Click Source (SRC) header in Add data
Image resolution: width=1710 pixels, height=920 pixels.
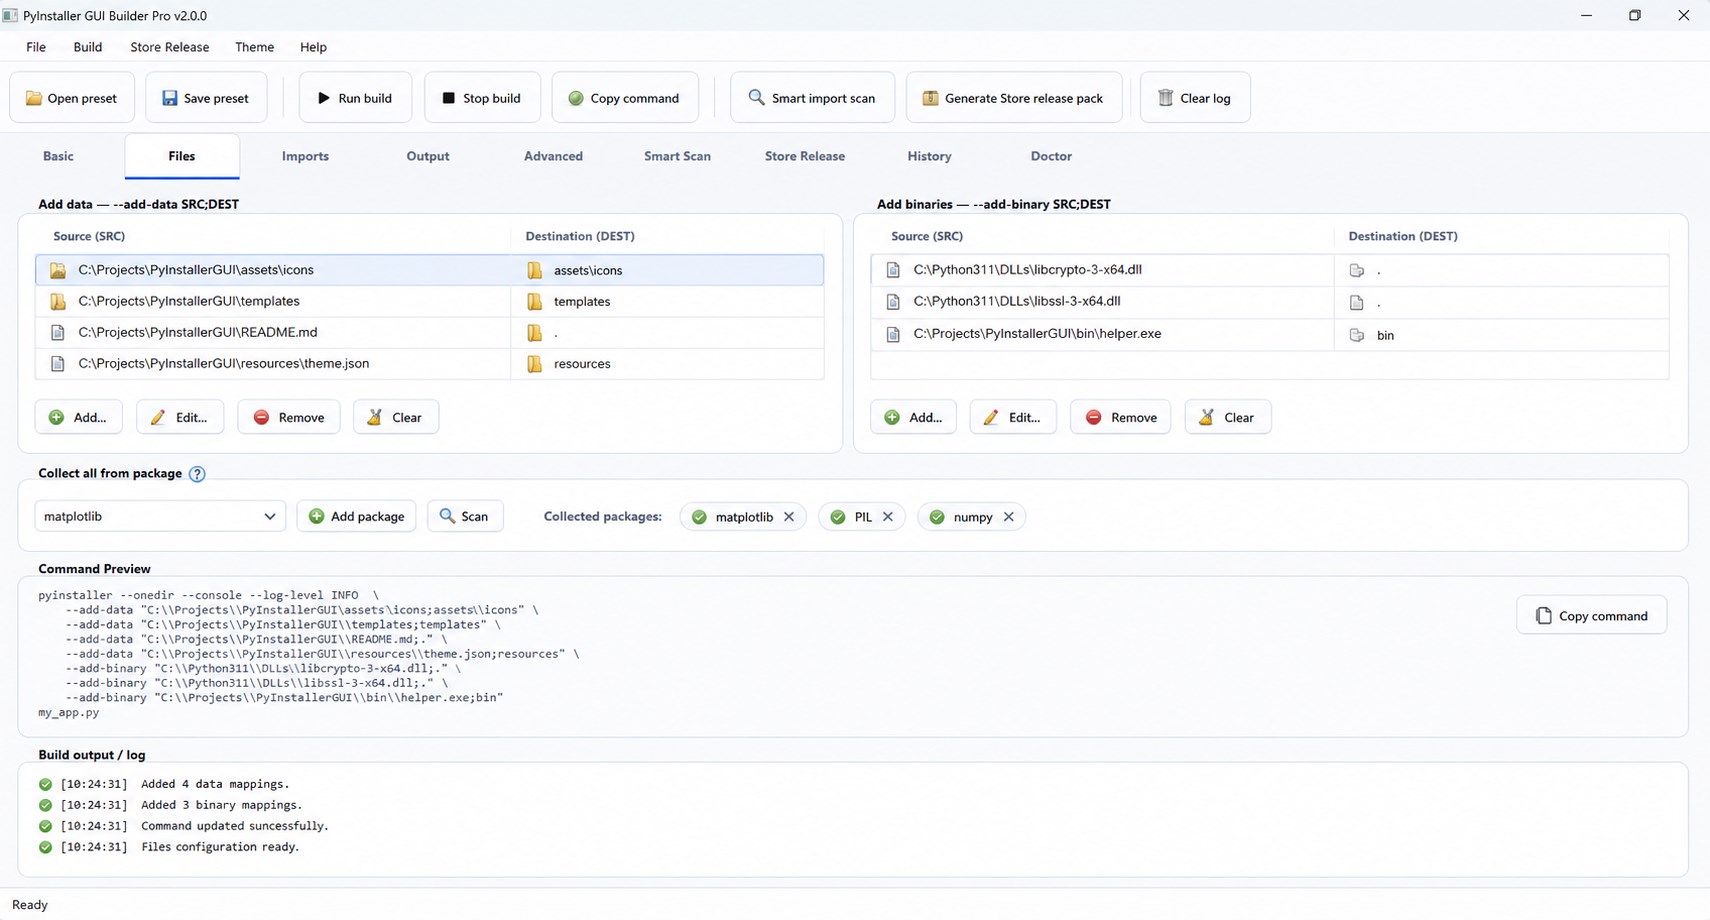click(89, 236)
